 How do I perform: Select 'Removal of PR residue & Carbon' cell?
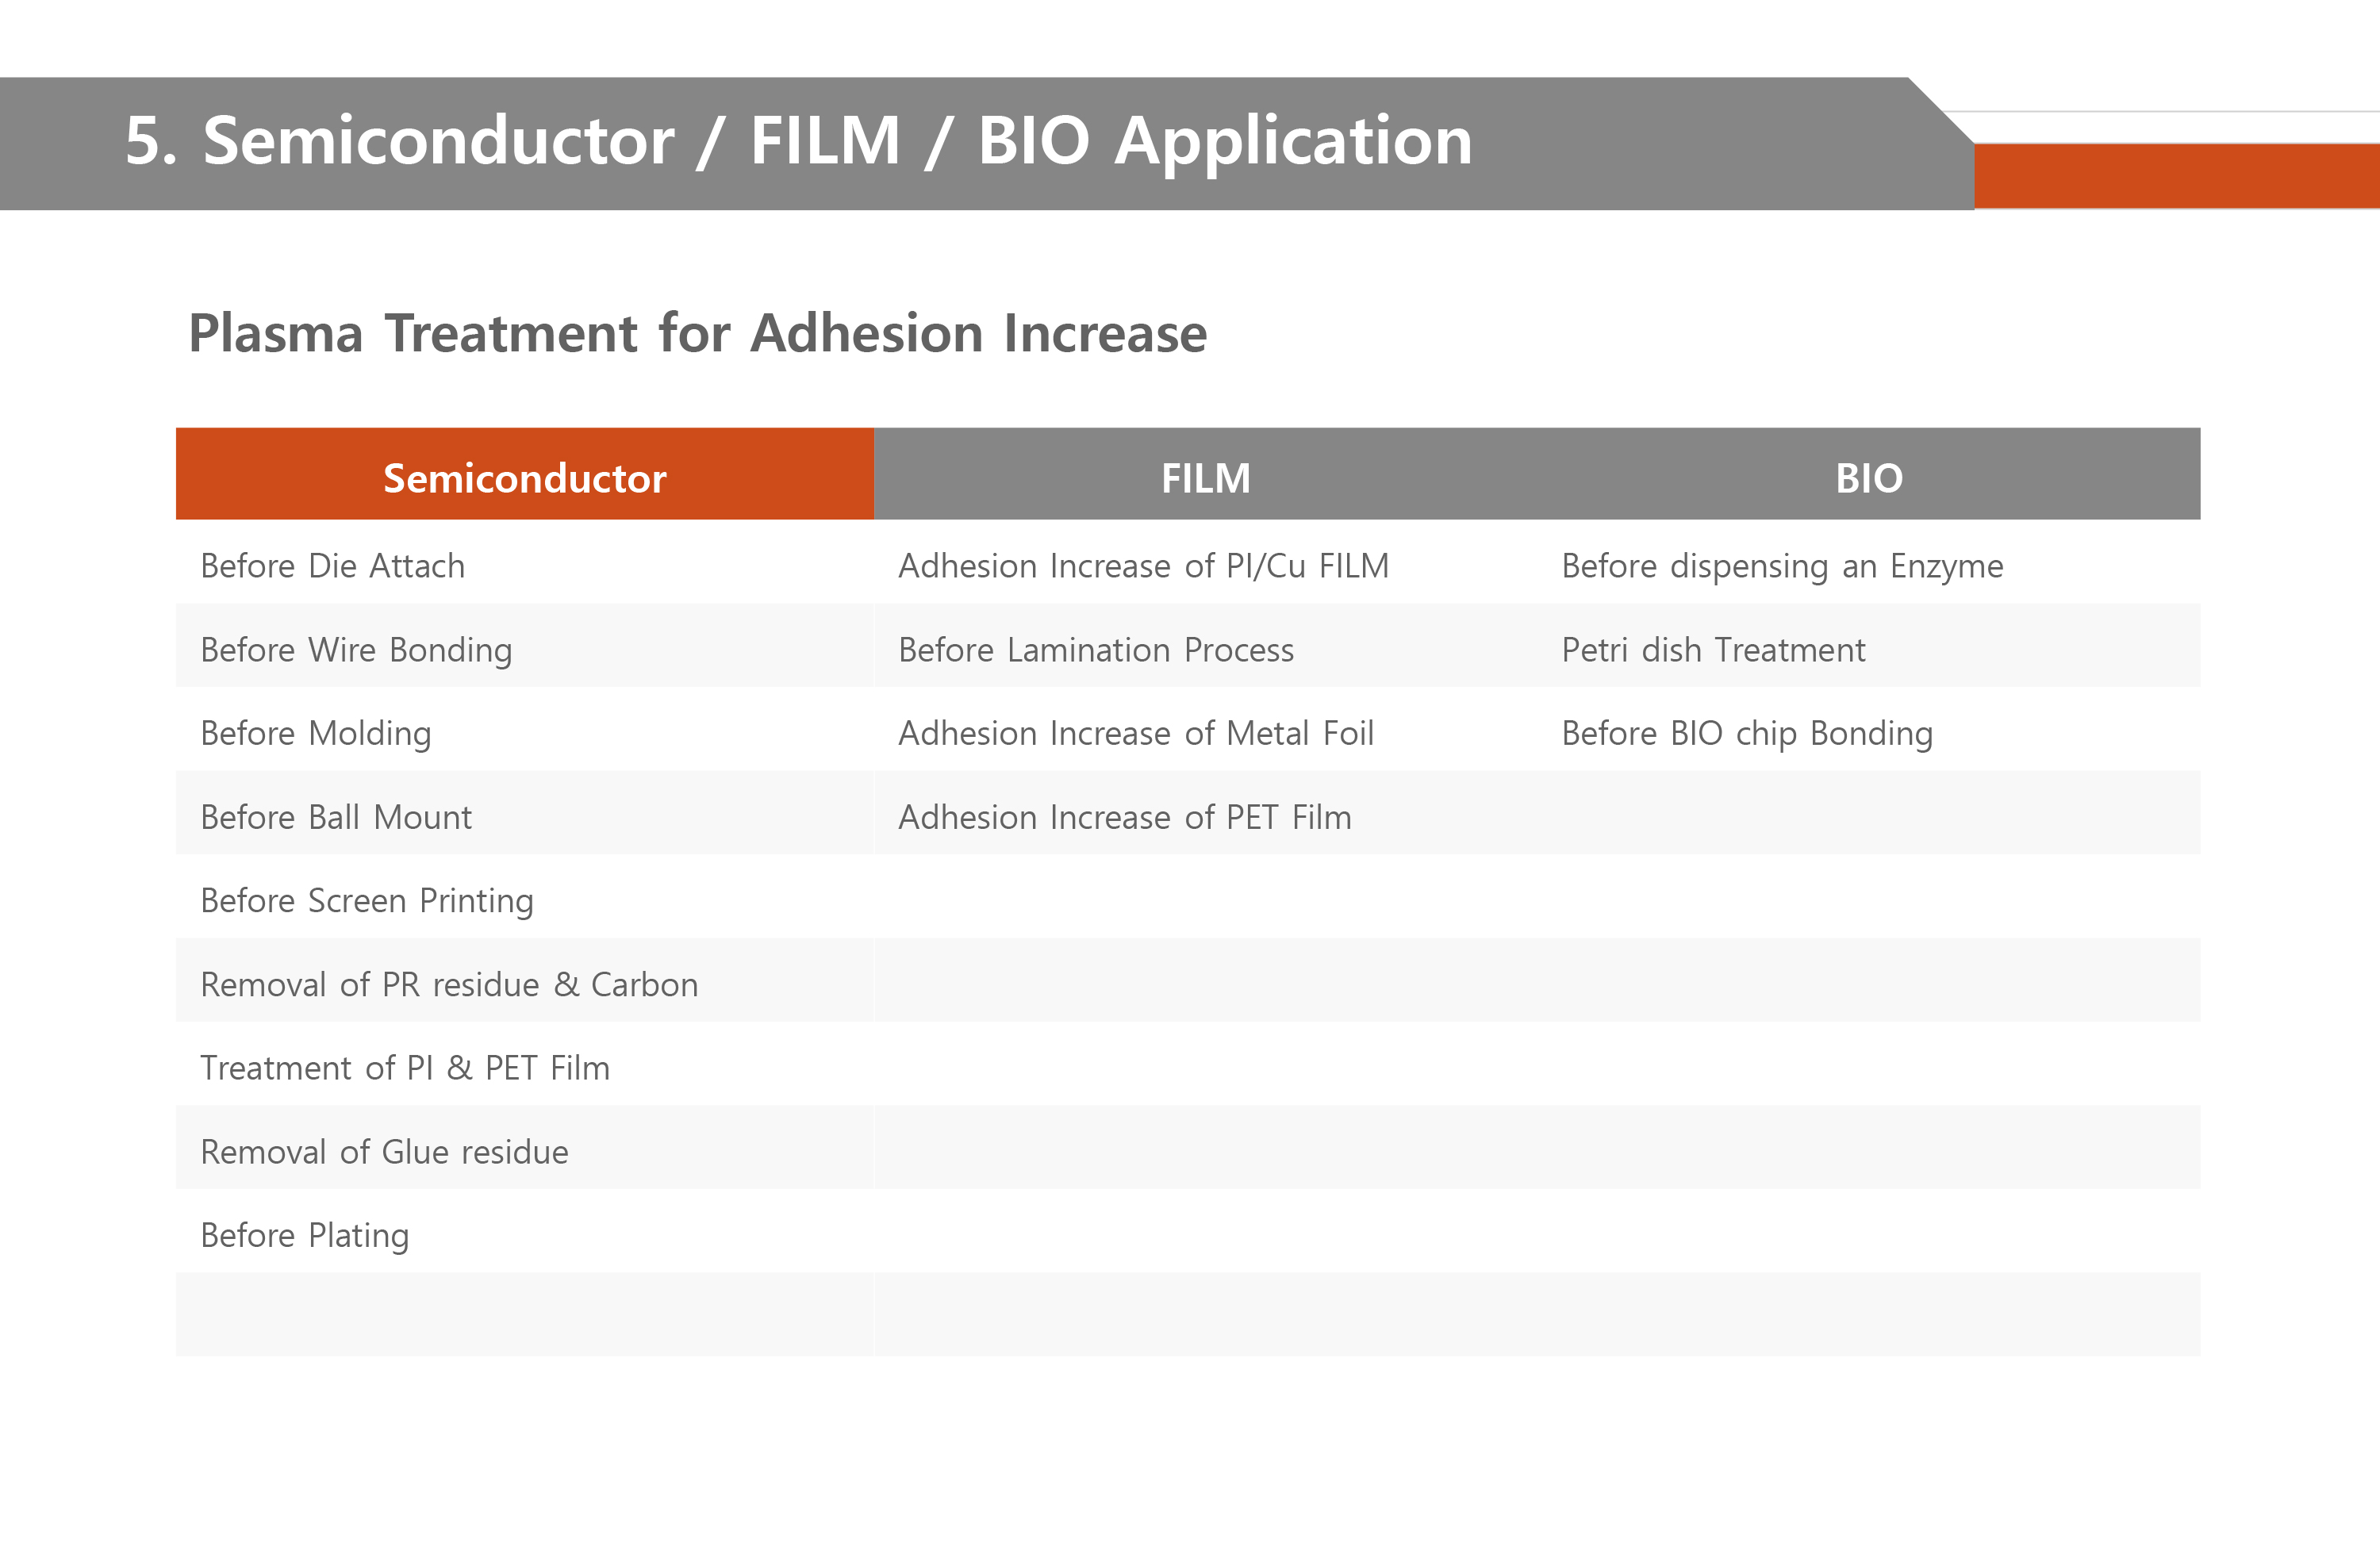point(449,985)
